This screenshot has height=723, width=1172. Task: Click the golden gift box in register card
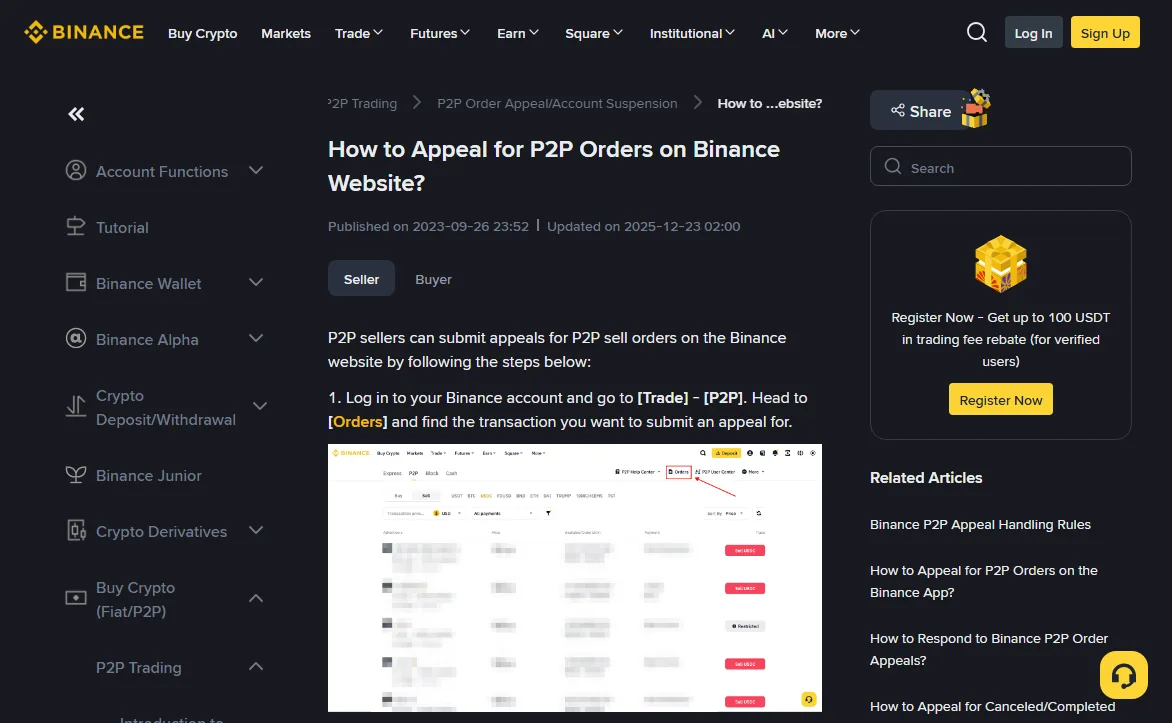click(1000, 263)
